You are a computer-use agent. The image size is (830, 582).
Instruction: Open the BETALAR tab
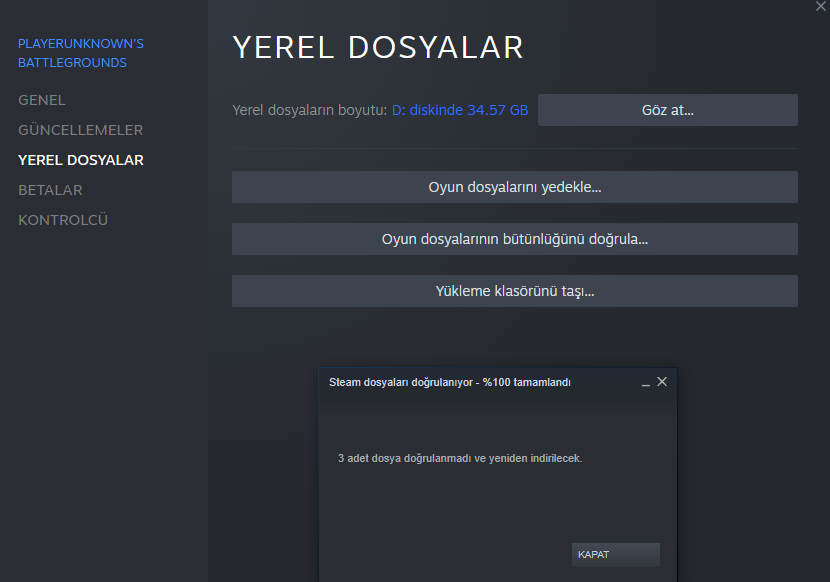(50, 190)
